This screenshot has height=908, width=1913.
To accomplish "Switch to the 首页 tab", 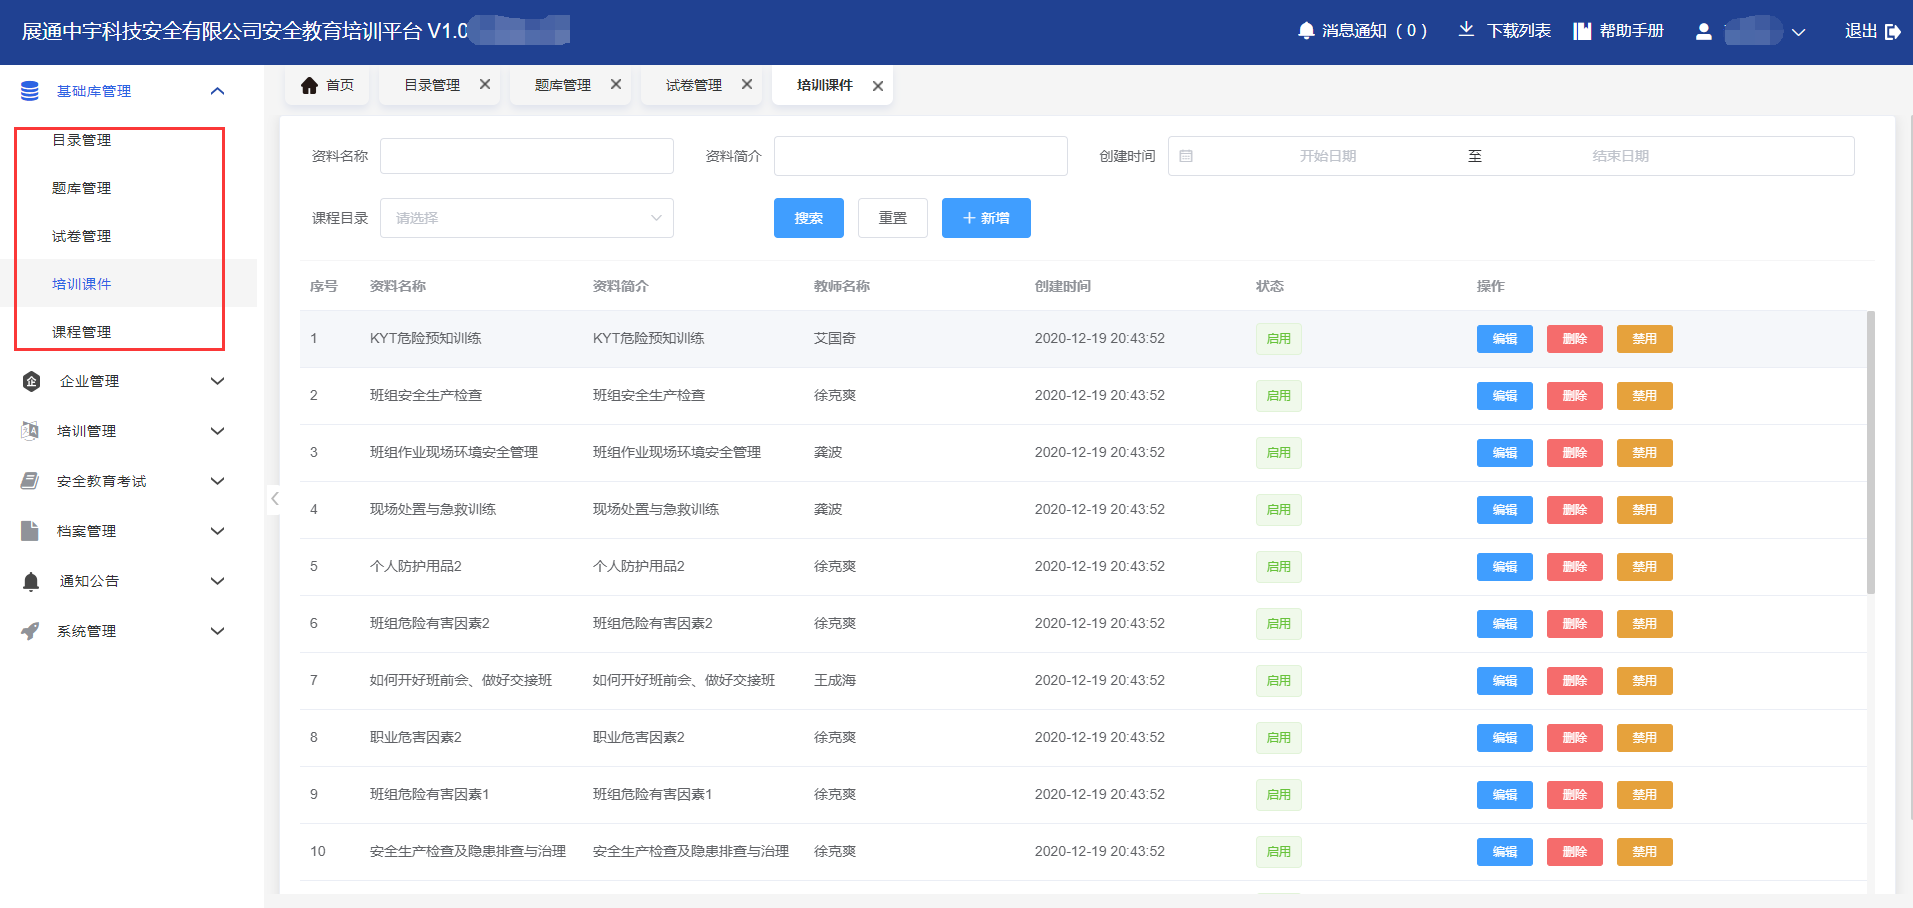I will (x=327, y=85).
